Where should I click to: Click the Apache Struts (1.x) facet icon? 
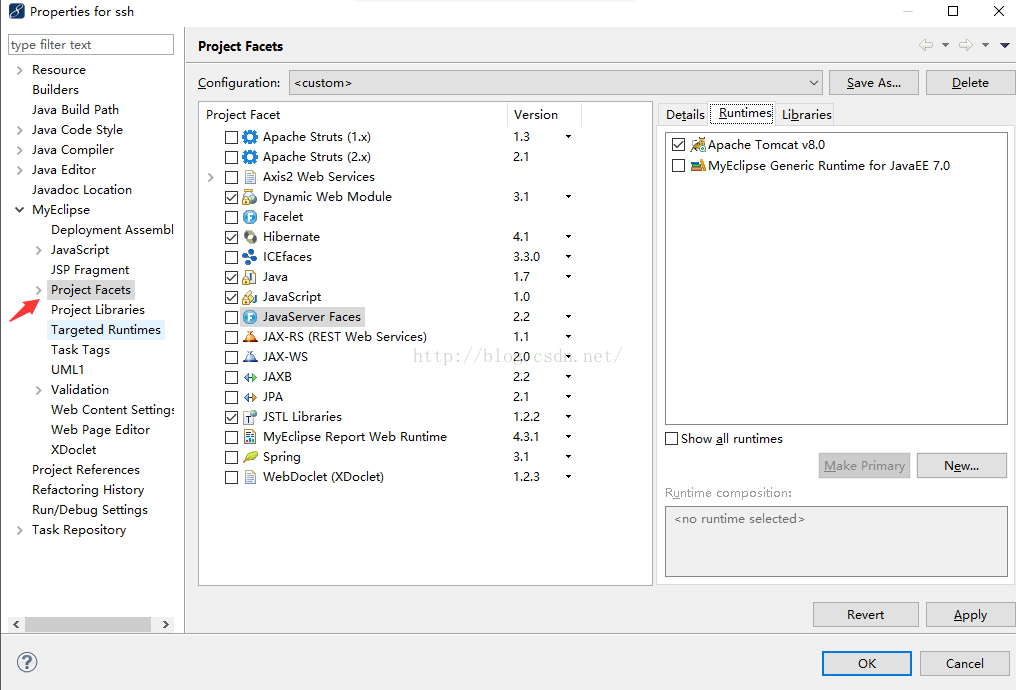point(250,137)
